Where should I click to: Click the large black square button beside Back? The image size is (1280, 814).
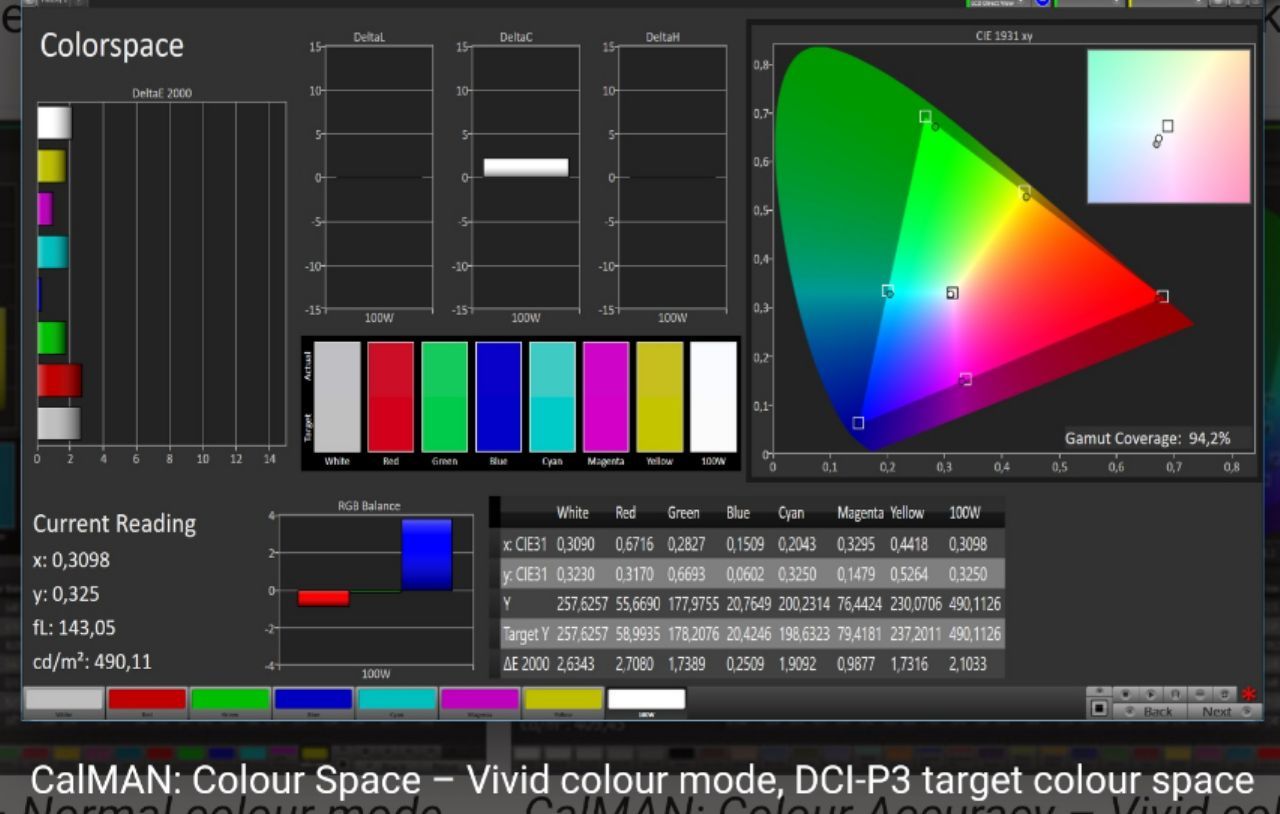click(1099, 709)
